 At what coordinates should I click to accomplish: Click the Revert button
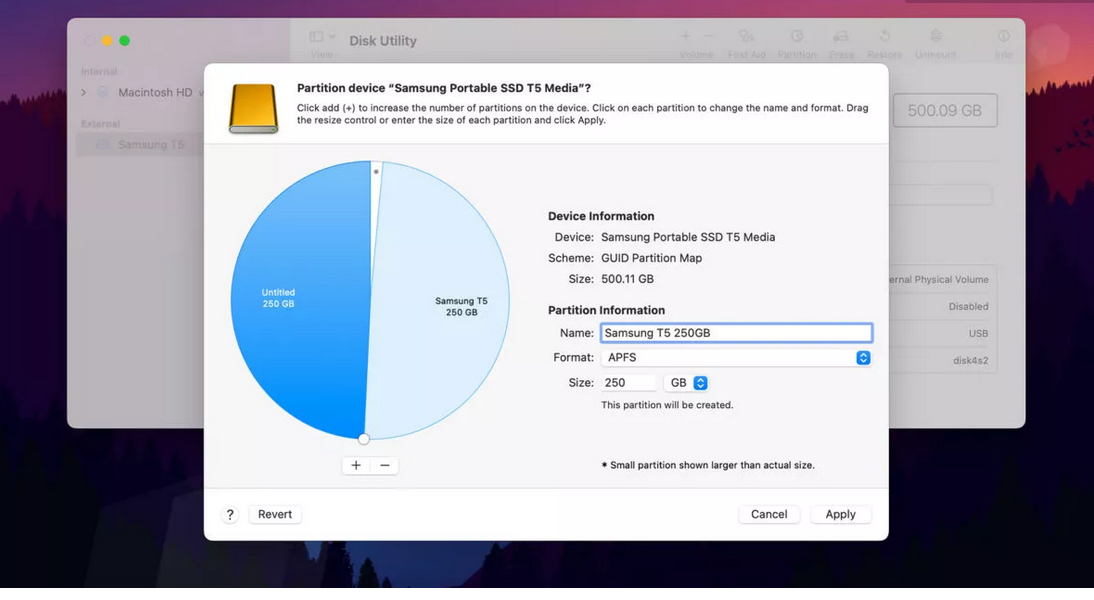275,514
